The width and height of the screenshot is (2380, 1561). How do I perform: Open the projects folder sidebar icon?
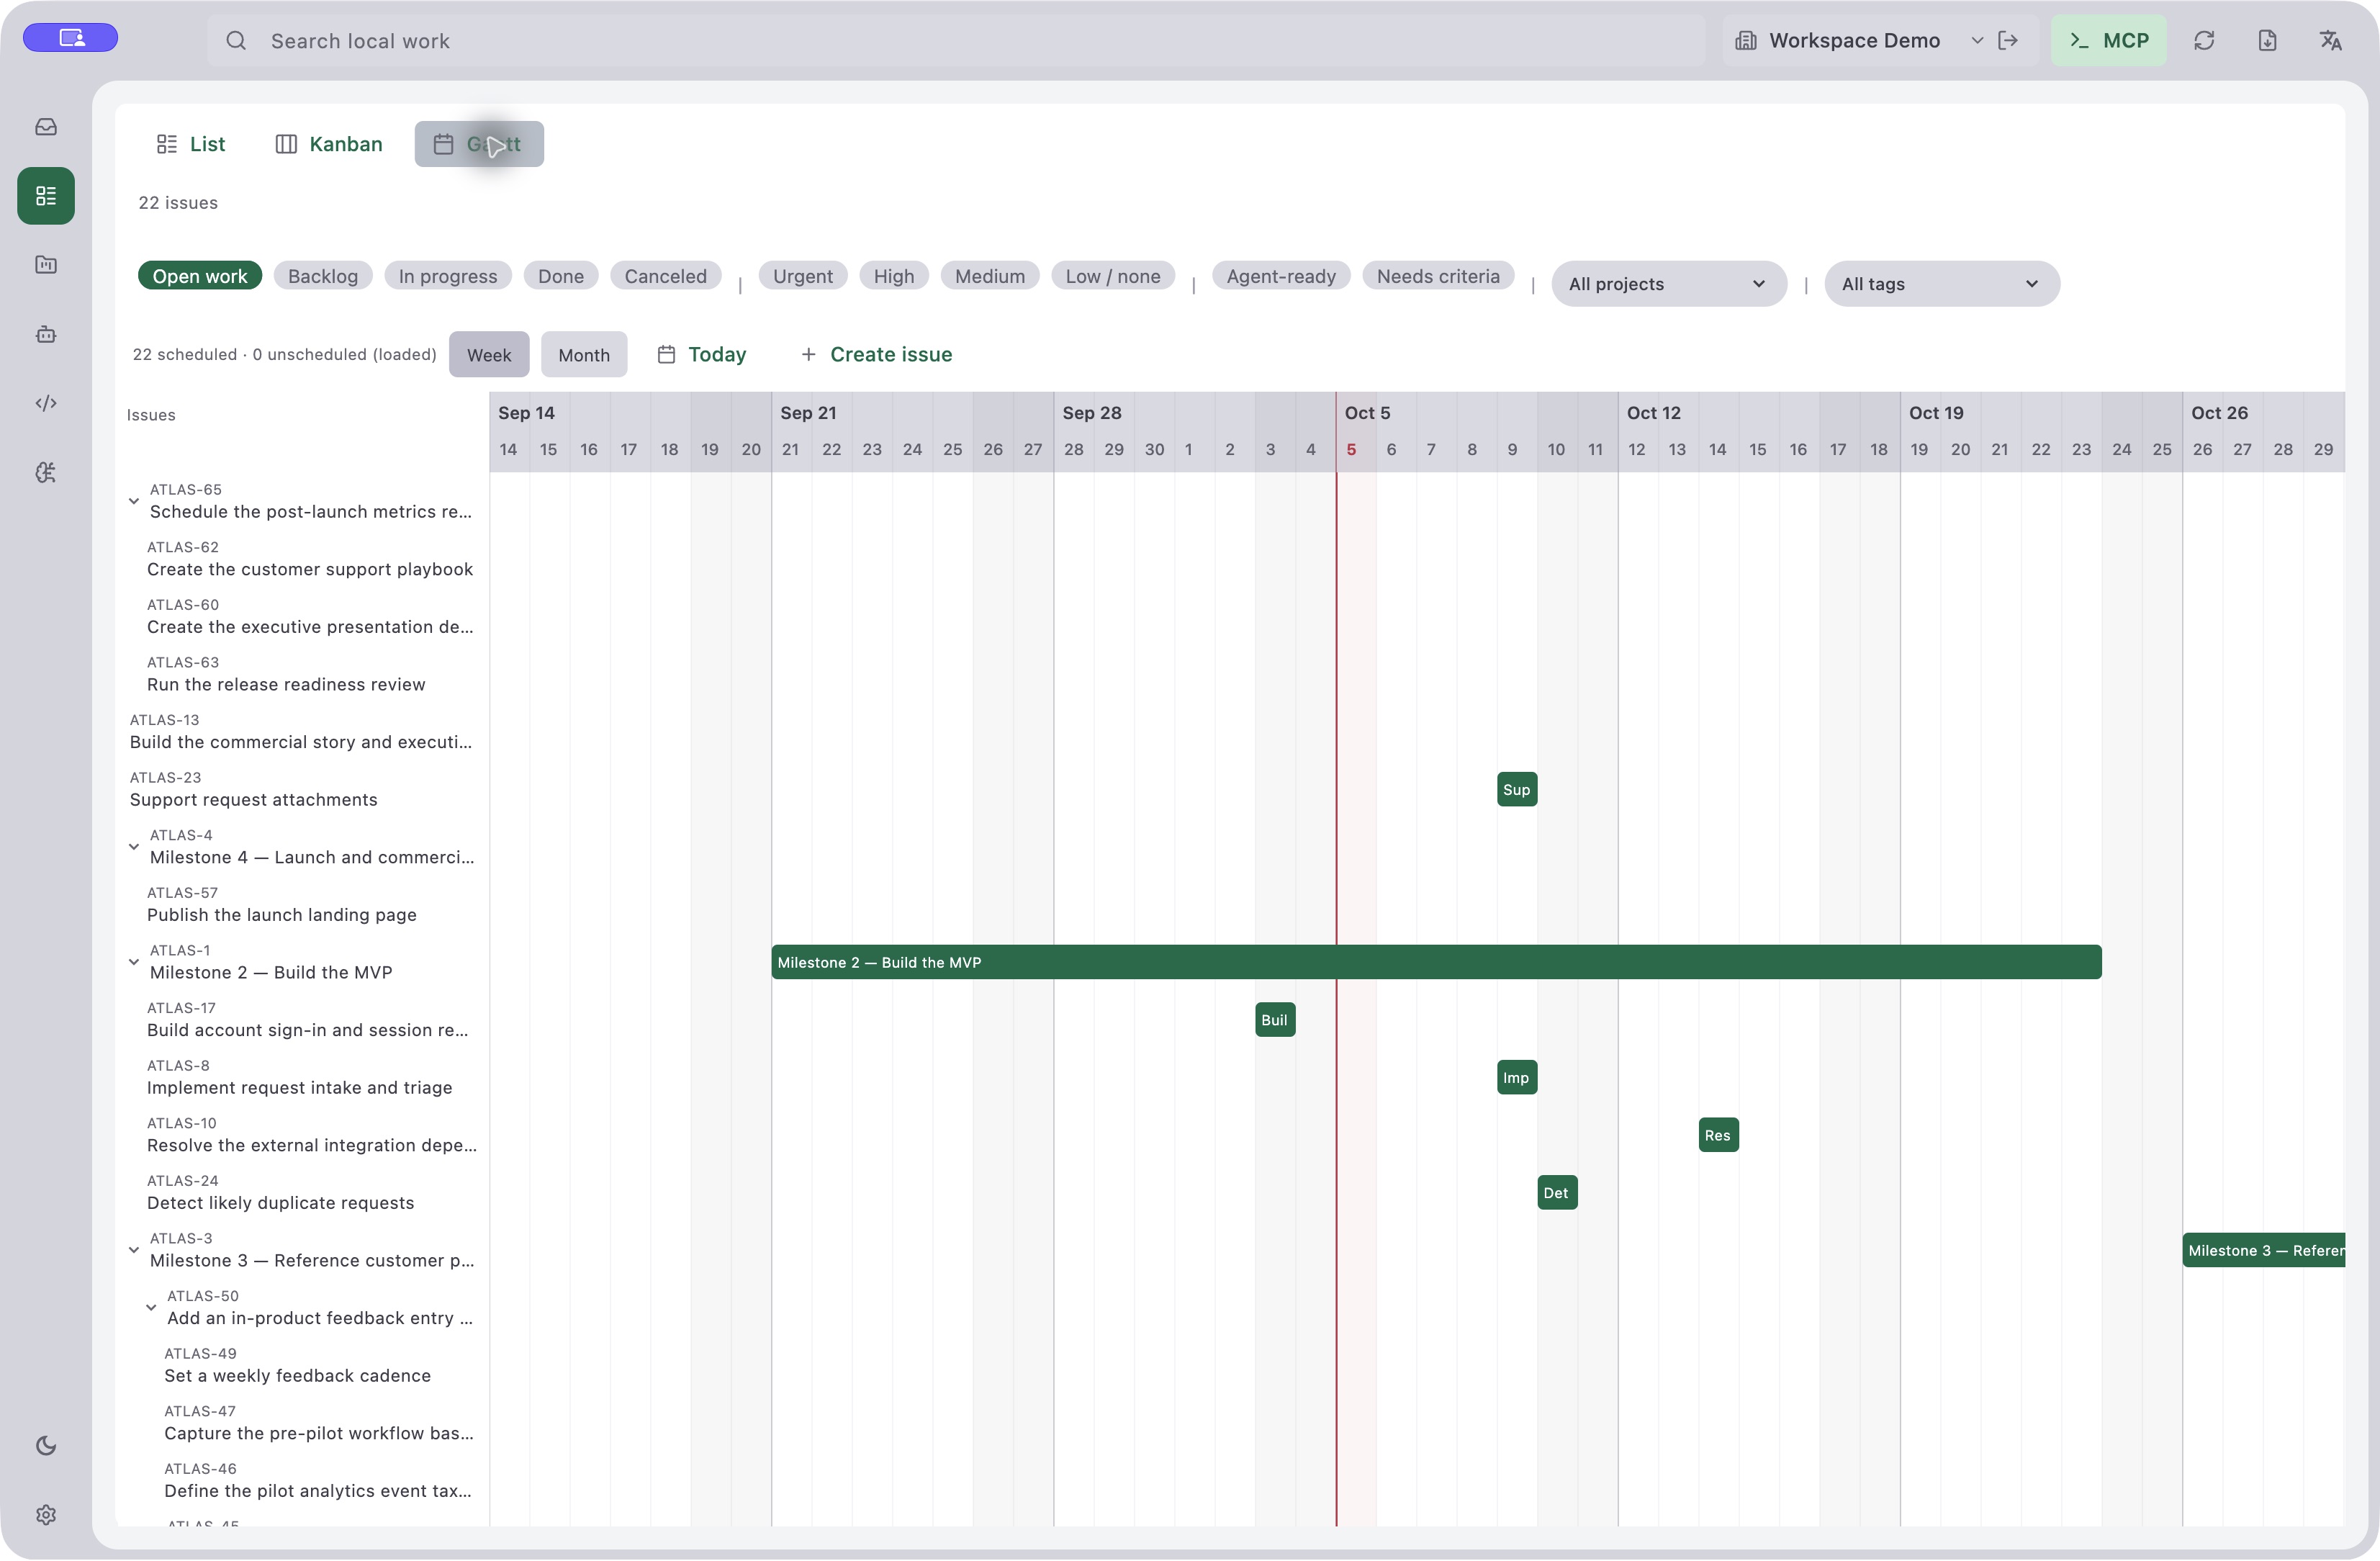46,265
